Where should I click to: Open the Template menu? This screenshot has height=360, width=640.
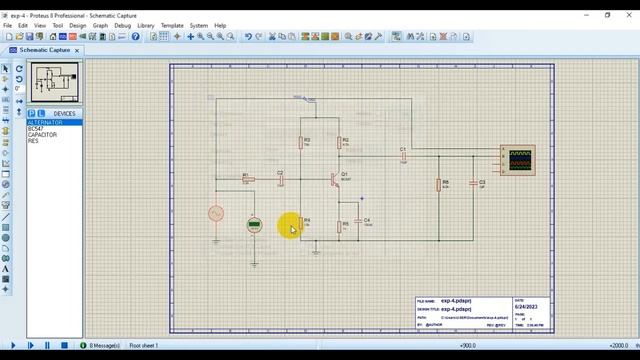click(x=172, y=25)
